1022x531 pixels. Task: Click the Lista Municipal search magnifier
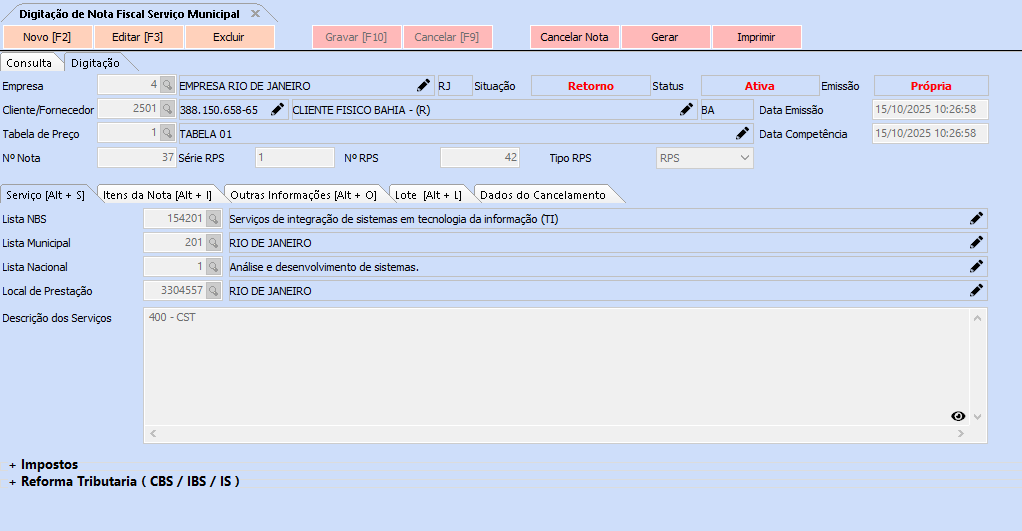(213, 243)
